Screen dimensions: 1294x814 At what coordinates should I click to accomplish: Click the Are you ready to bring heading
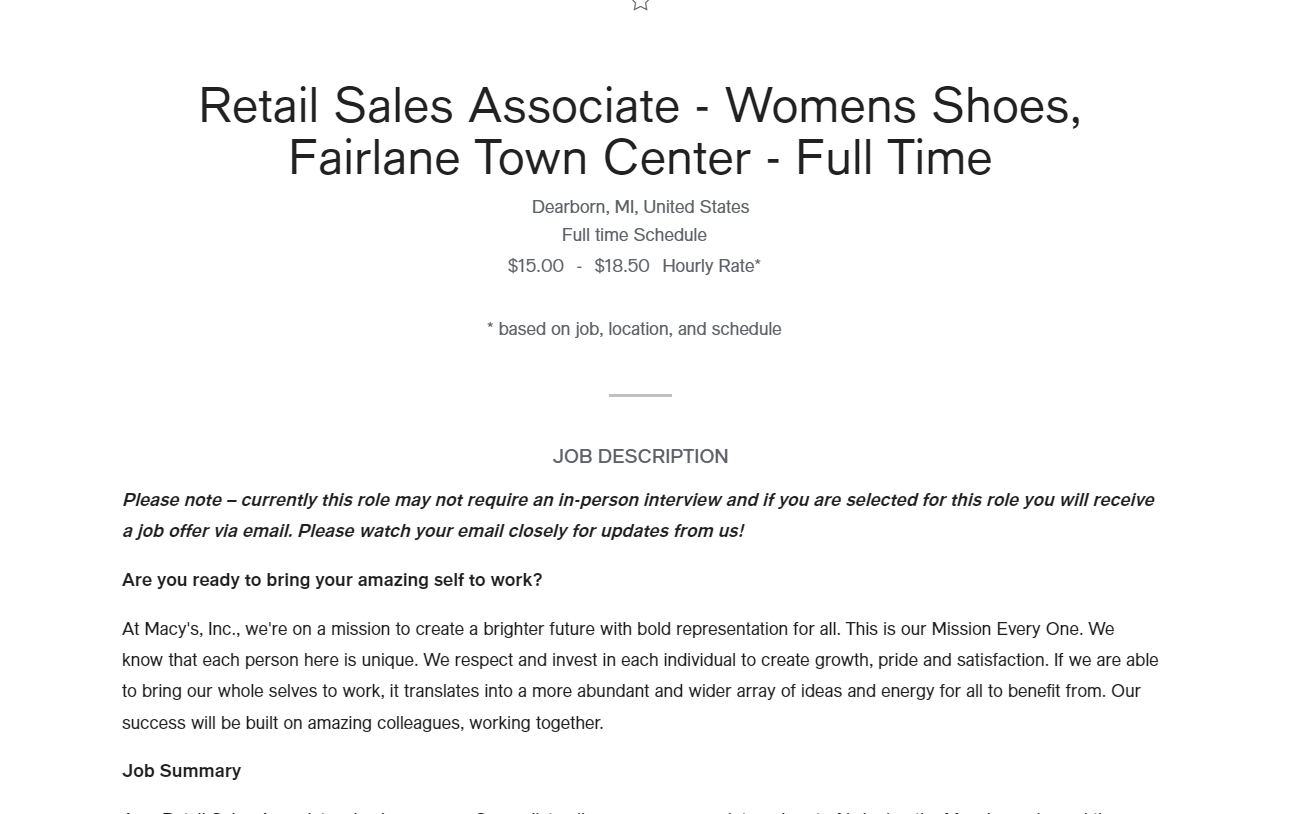tap(332, 580)
